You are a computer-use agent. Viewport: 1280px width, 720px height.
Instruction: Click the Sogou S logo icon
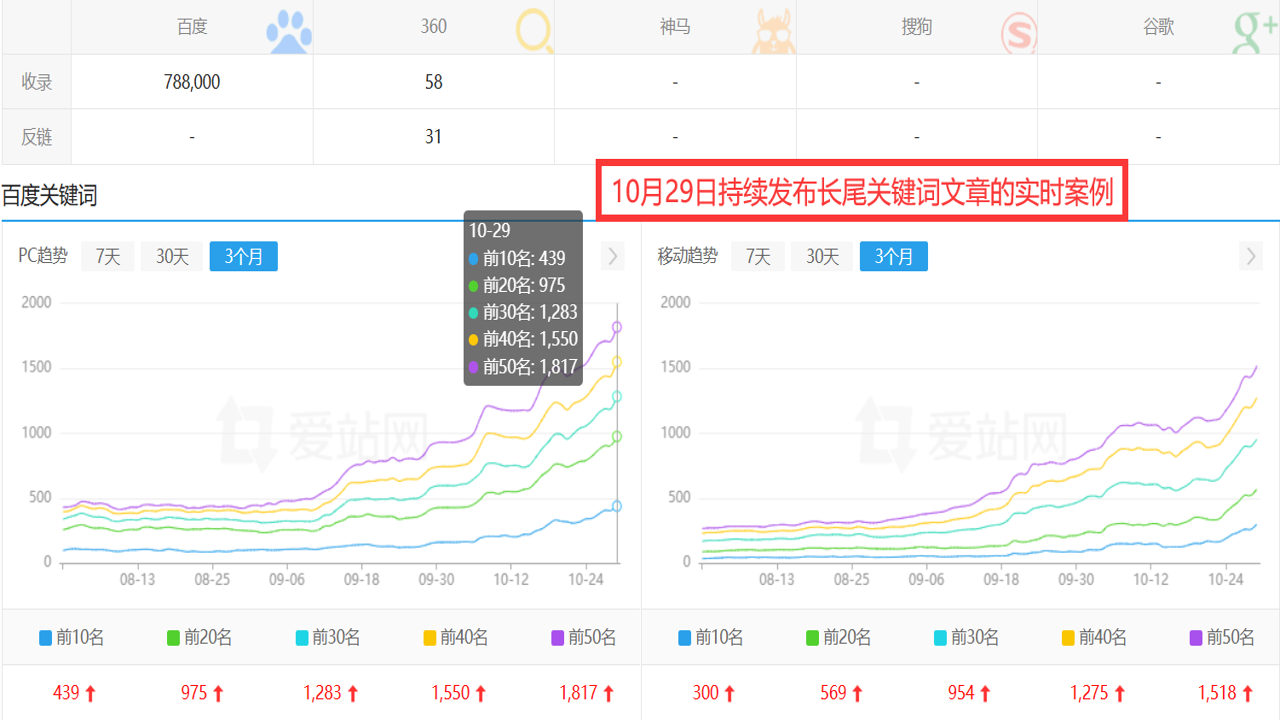1019,33
